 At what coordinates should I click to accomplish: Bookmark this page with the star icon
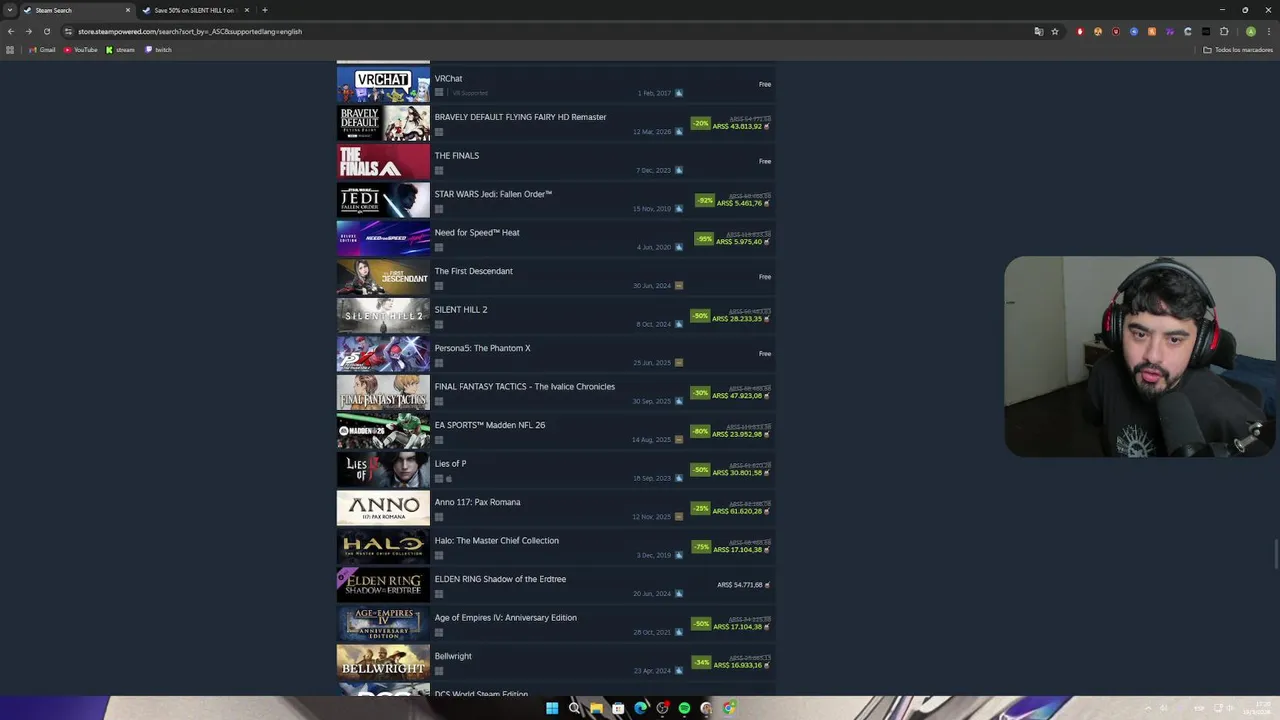pos(1055,31)
